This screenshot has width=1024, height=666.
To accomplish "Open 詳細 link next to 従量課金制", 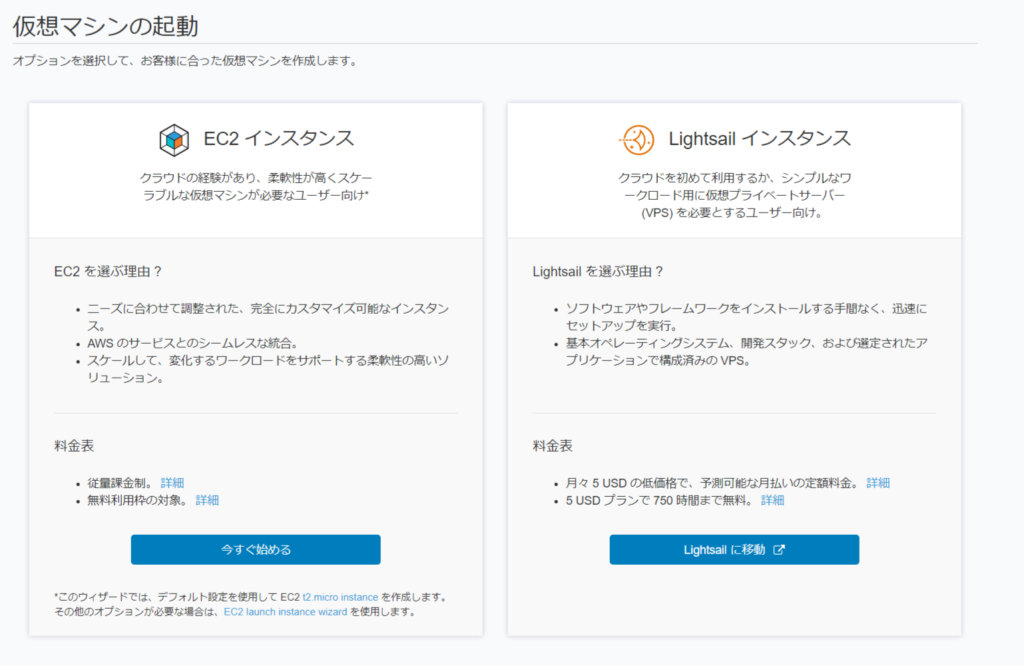I will pos(172,483).
